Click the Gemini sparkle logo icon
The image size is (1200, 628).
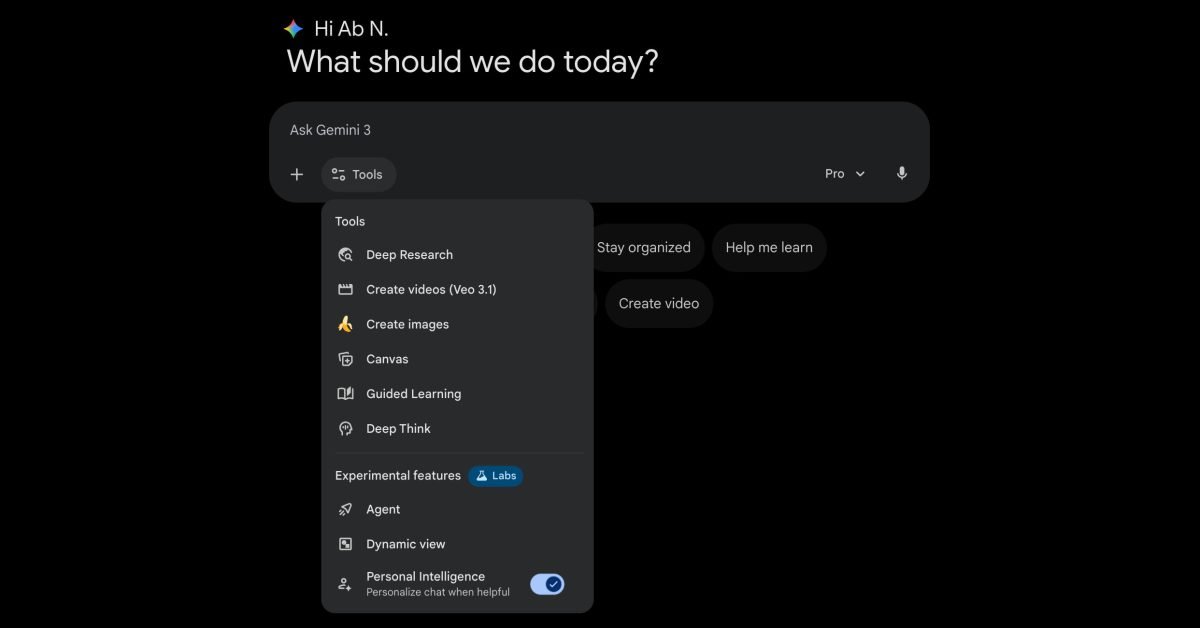pos(293,29)
